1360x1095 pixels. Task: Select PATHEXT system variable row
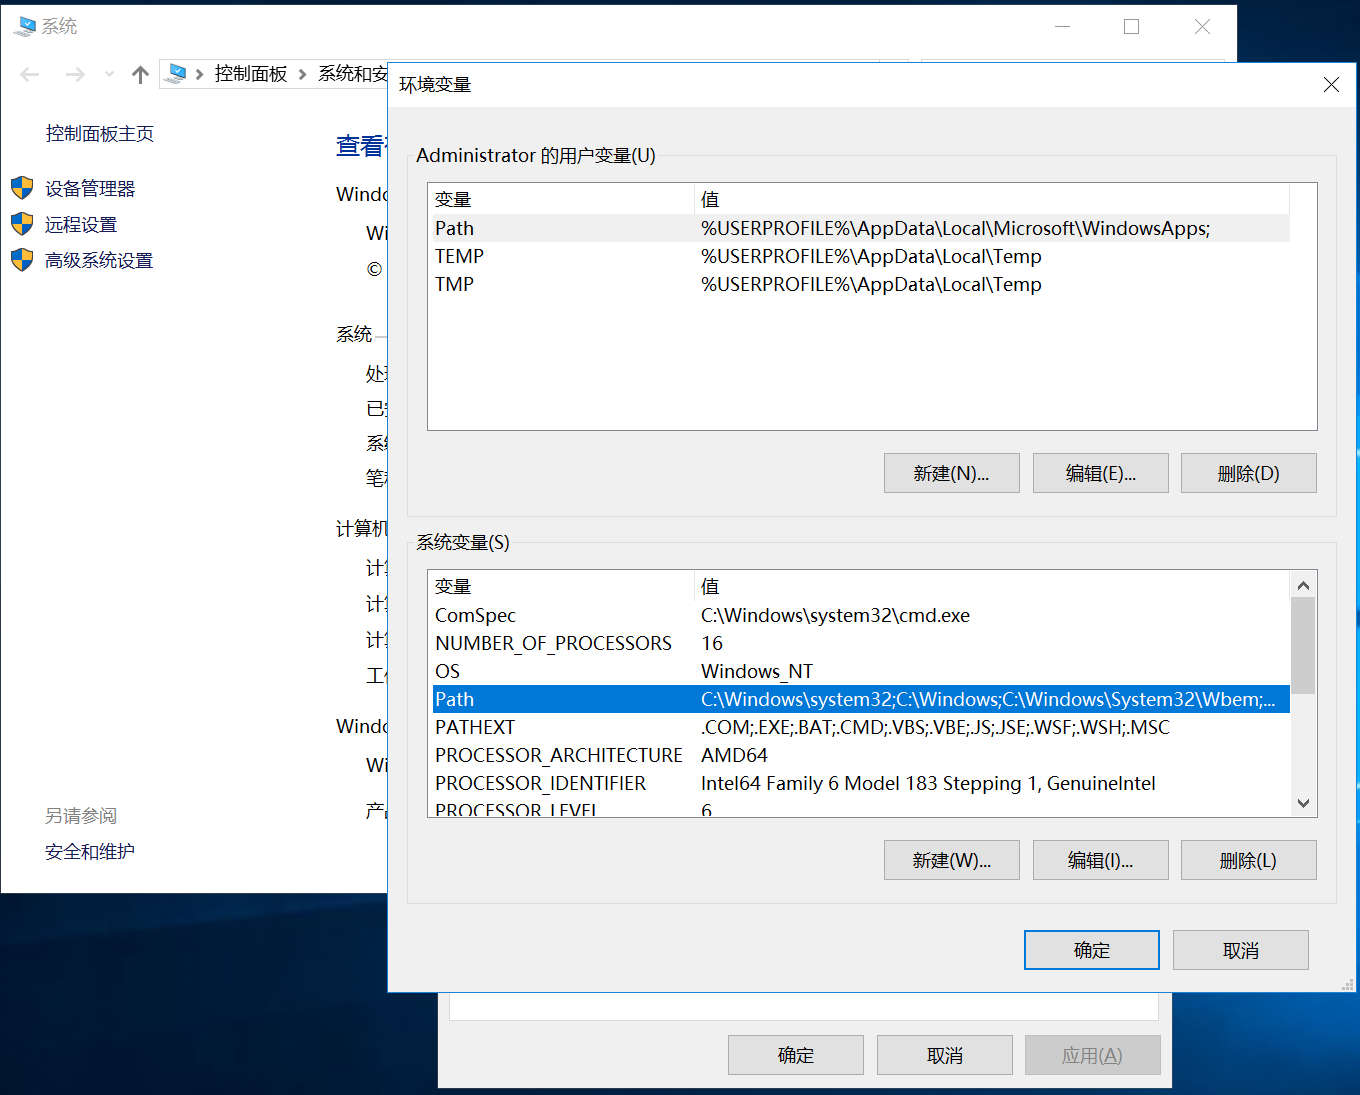tap(861, 727)
